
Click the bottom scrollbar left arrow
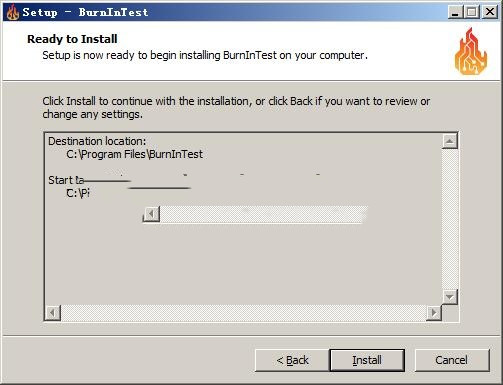(x=52, y=313)
